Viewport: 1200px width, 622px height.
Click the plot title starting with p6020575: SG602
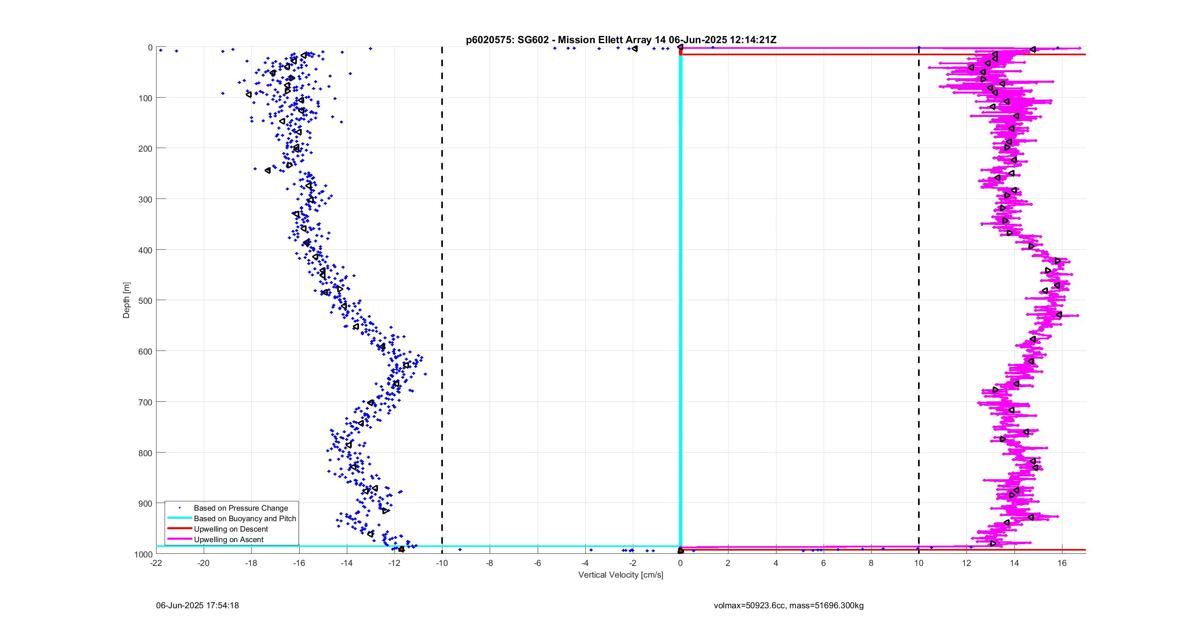click(x=621, y=40)
